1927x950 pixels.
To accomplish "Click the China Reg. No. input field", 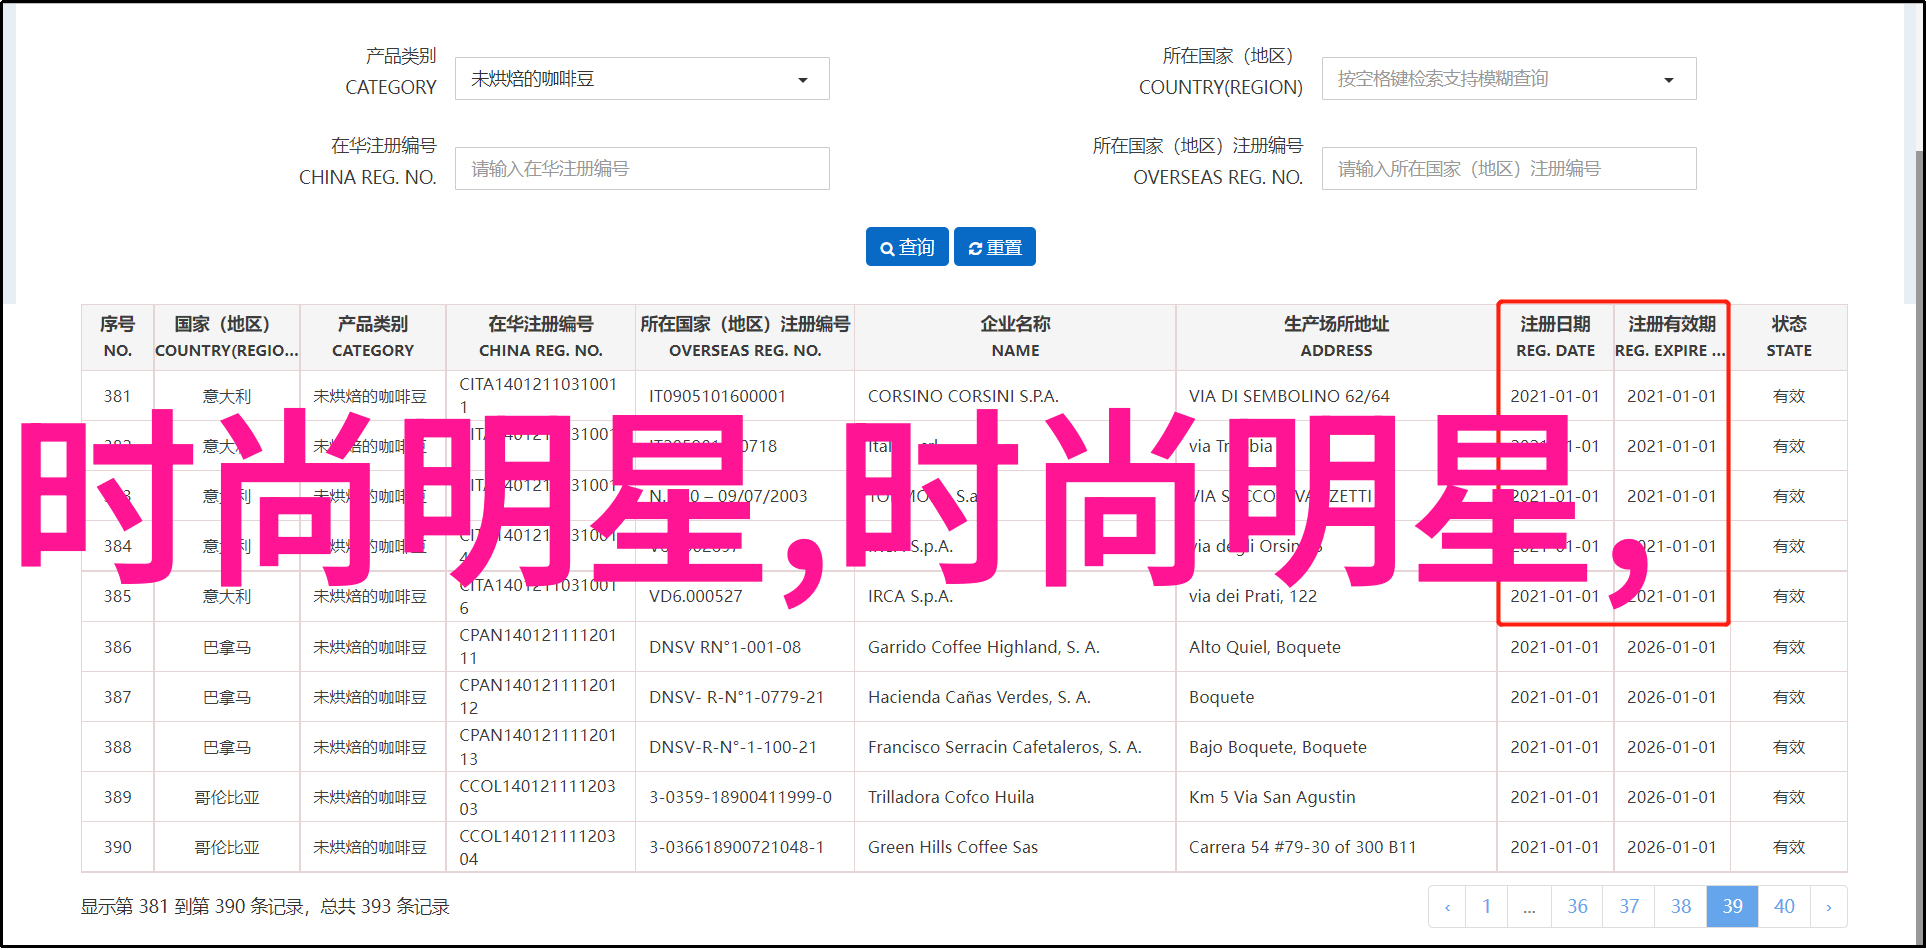I will [642, 169].
